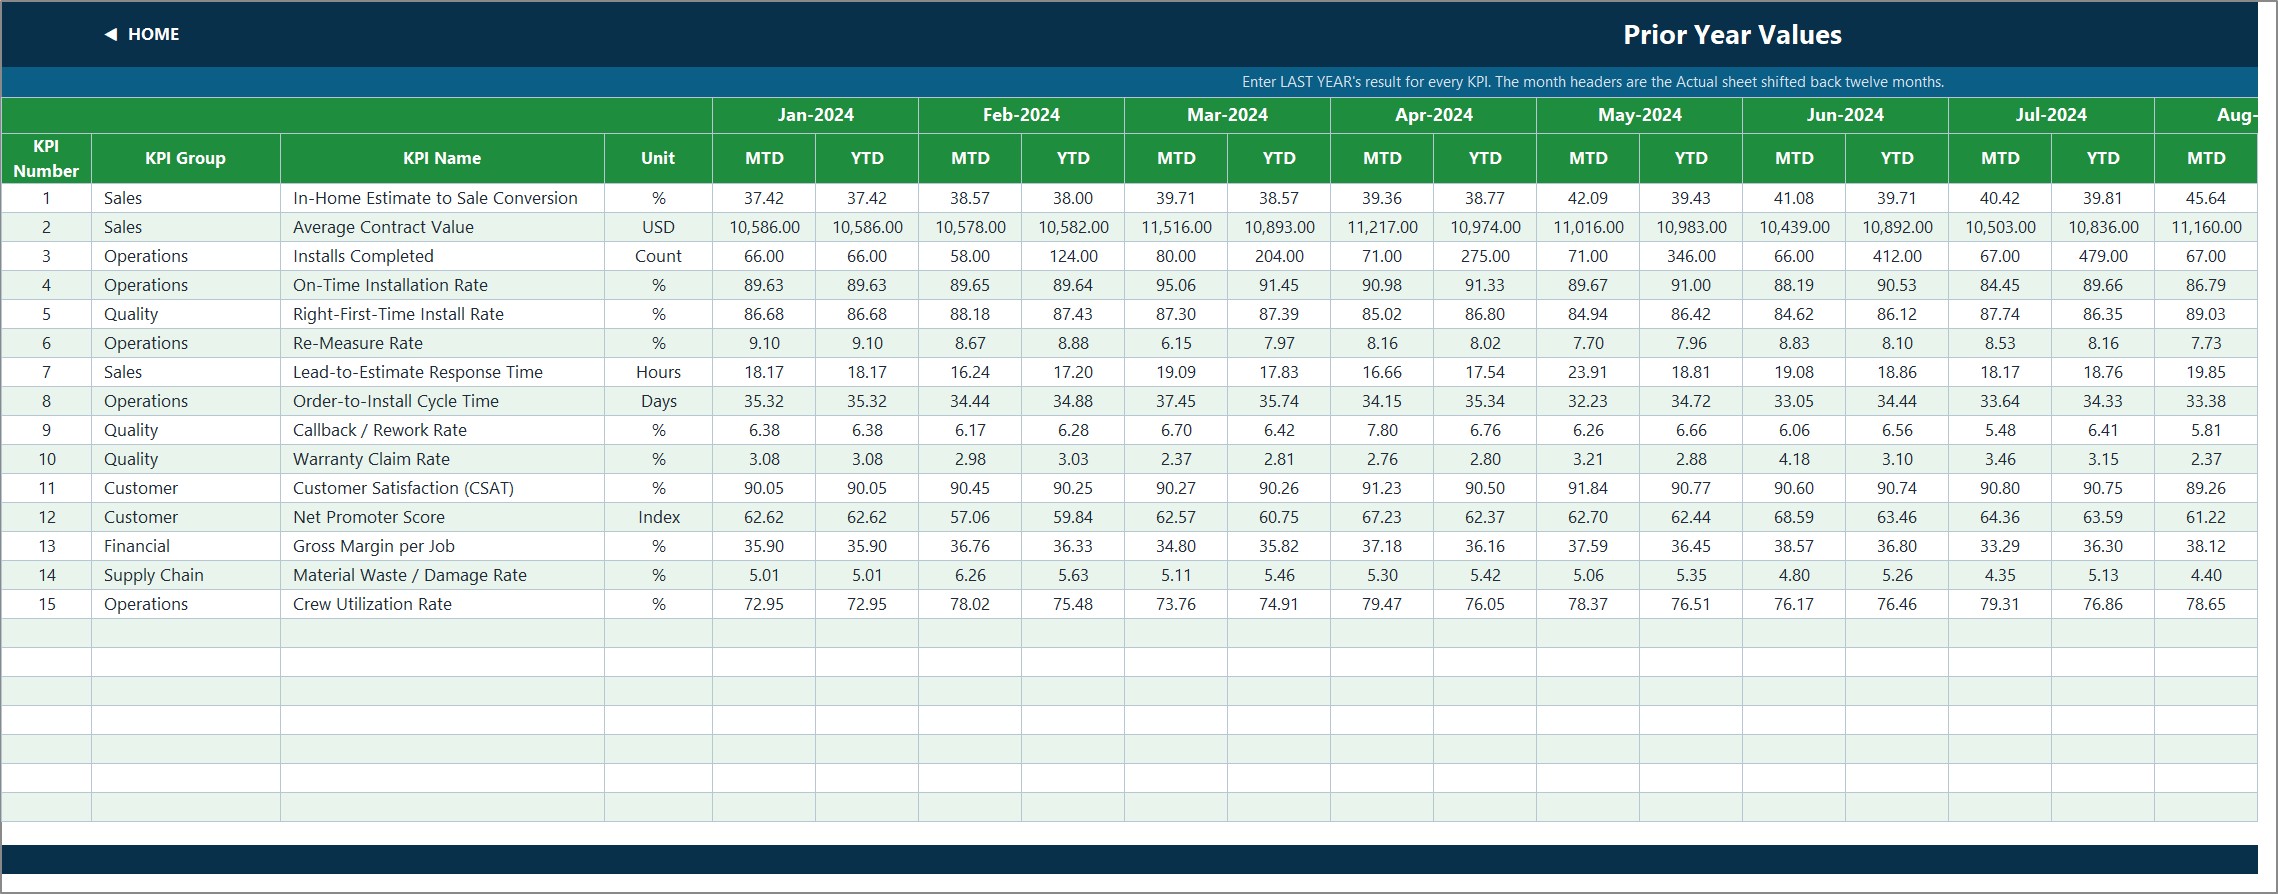The width and height of the screenshot is (2278, 894).
Task: Click the HOME back arrow icon
Action: click(111, 34)
